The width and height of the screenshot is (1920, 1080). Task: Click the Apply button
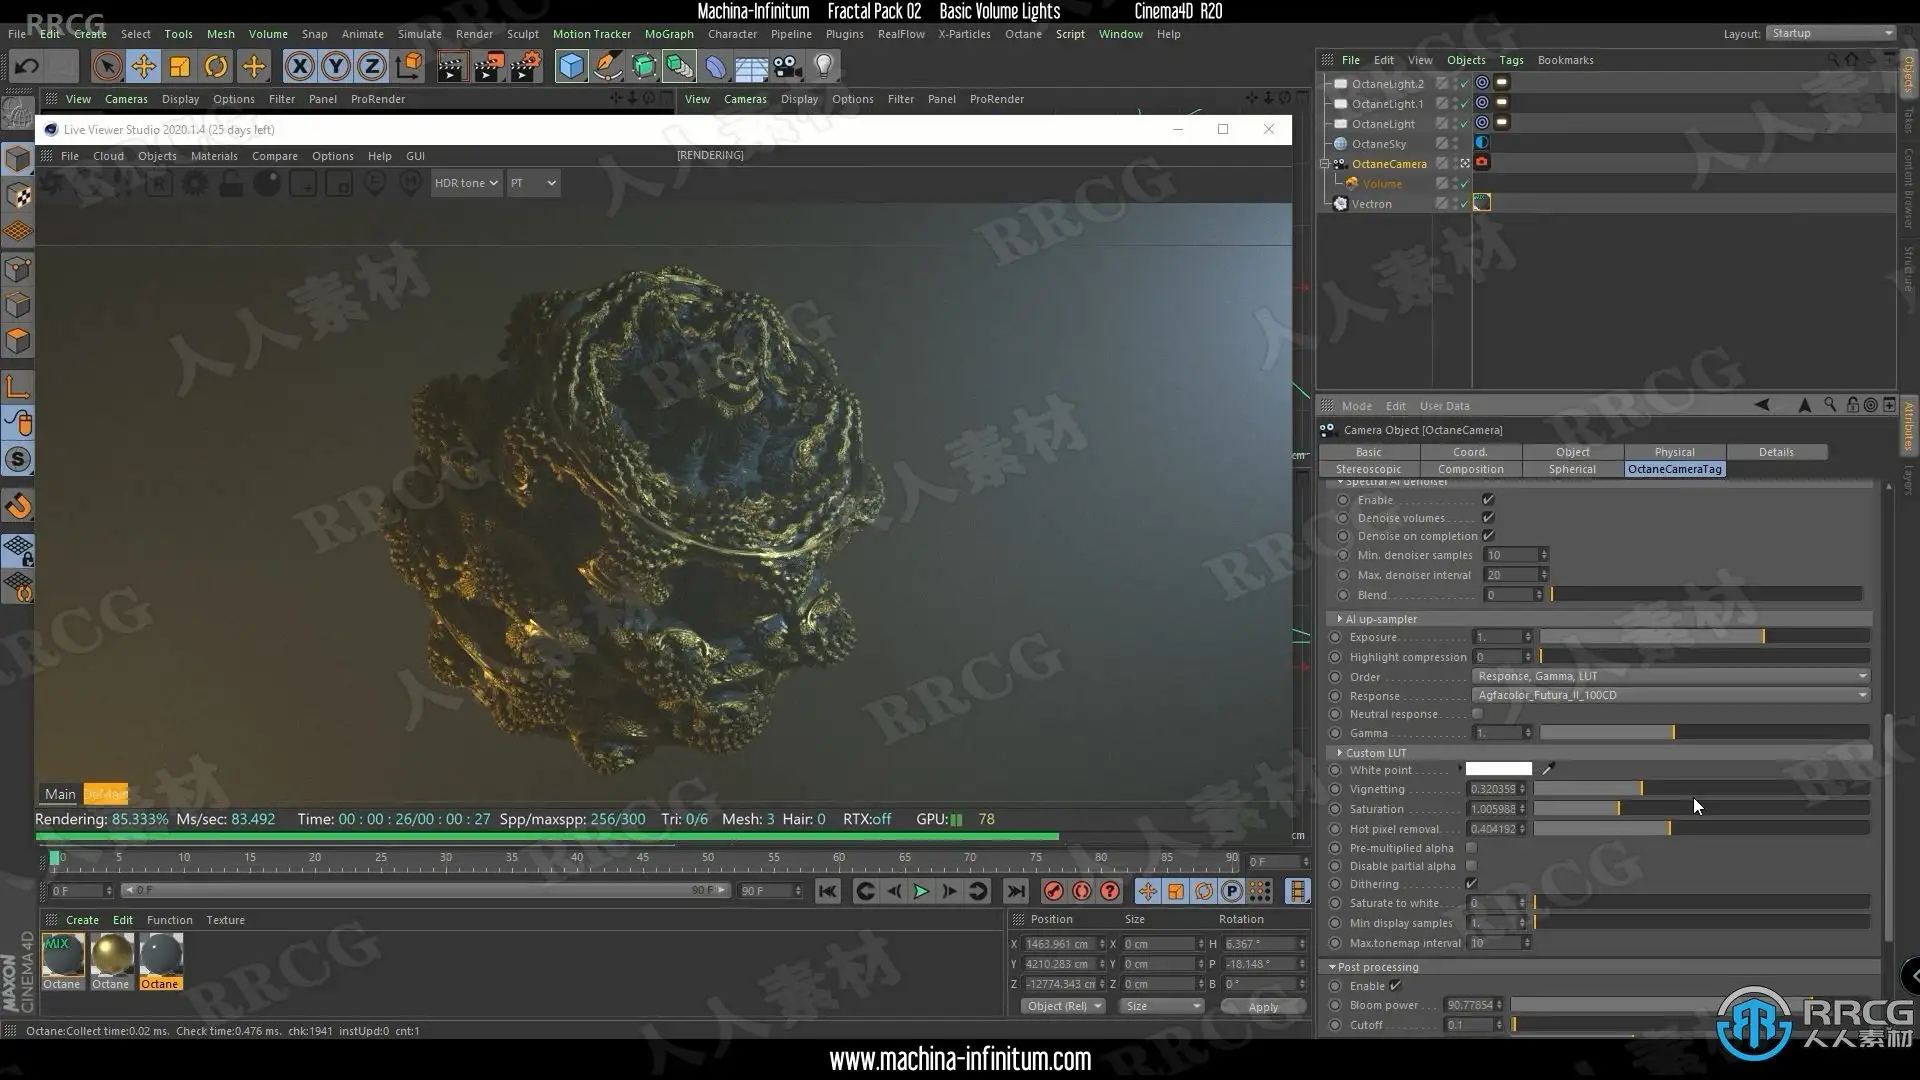click(1263, 1007)
